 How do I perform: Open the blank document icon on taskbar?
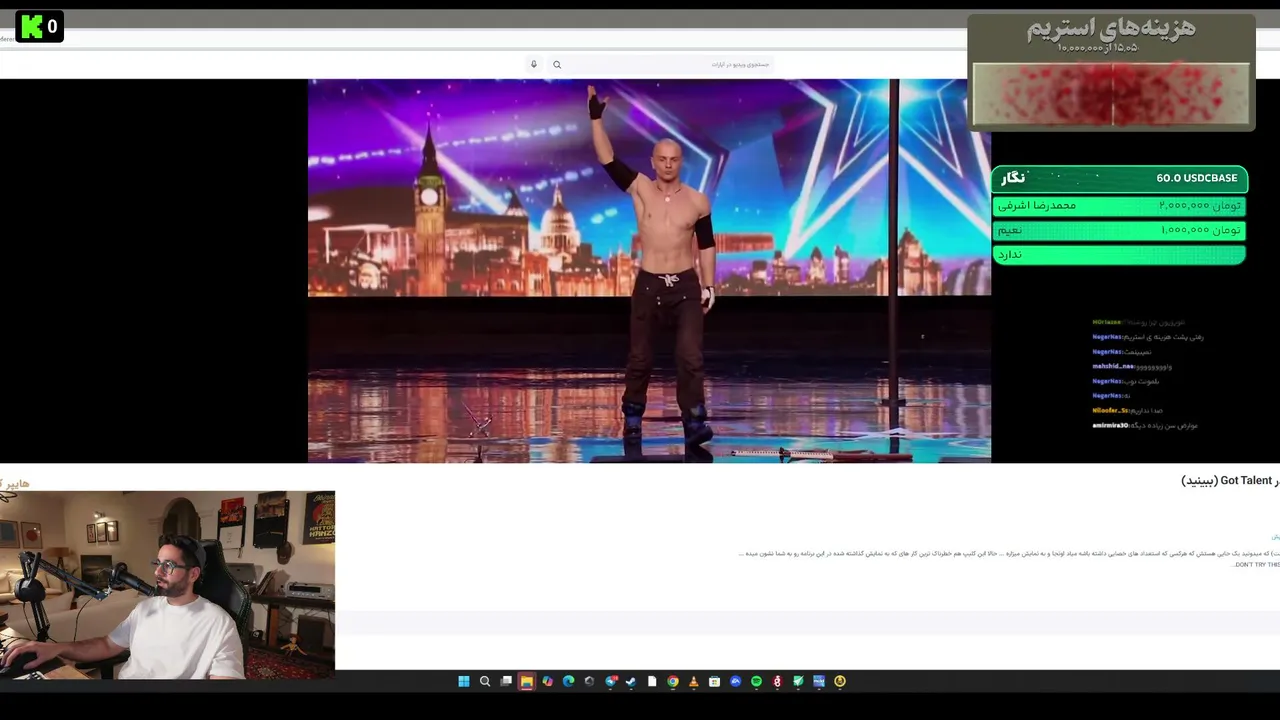652,682
